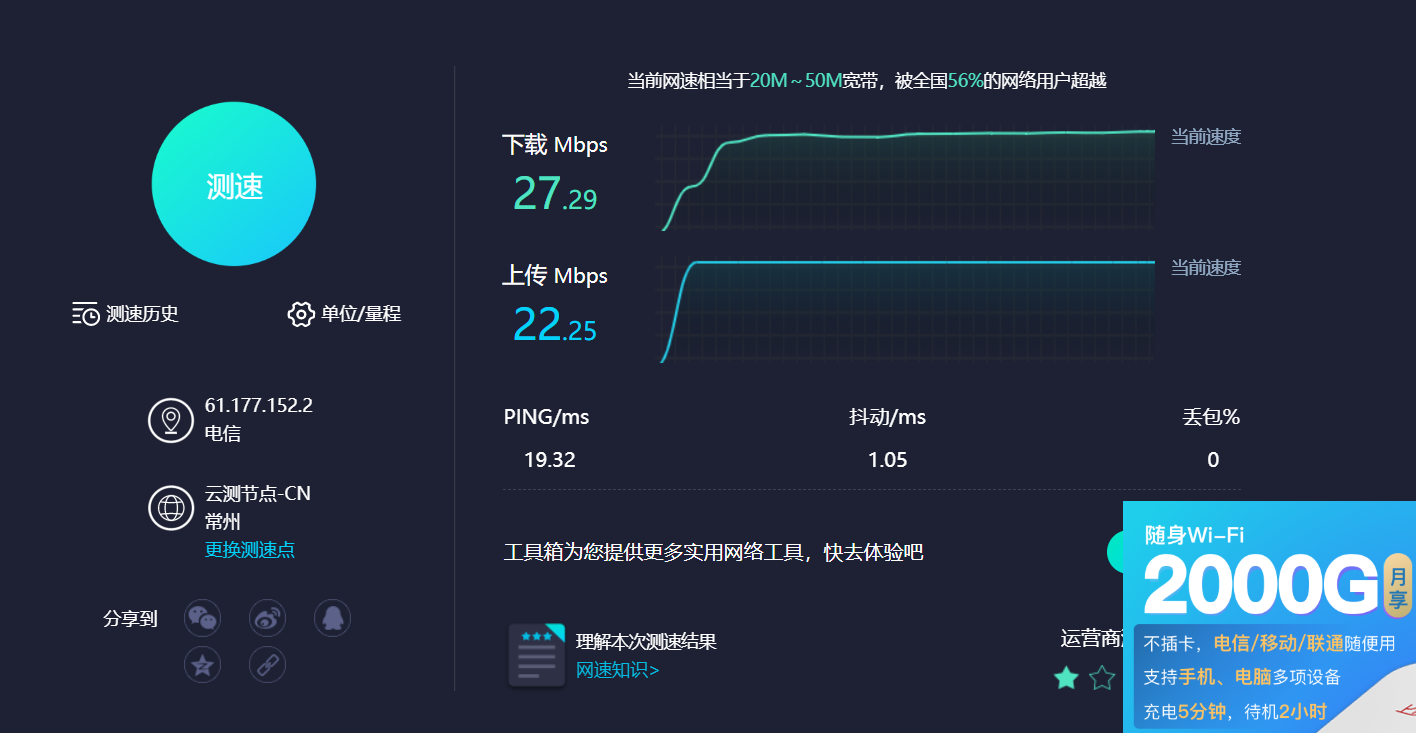Image resolution: width=1416 pixels, height=733 pixels.
Task: Click the IP address 61.177.152.2
Action: tap(259, 405)
